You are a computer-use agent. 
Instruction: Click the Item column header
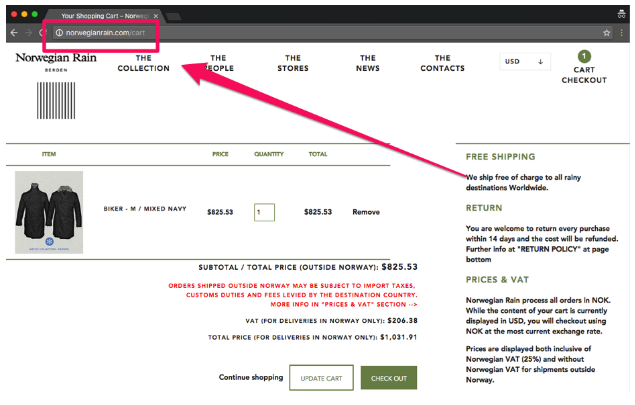49,154
